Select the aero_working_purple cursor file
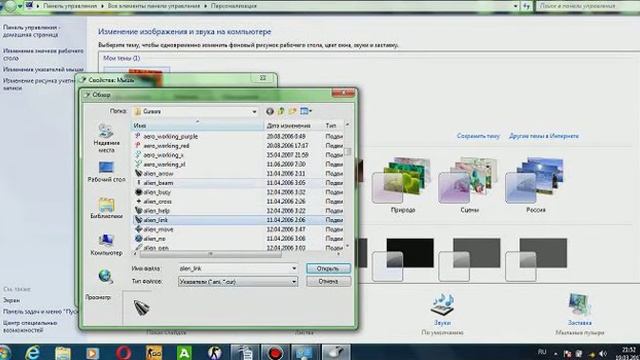The width and height of the screenshot is (640, 360). [170, 136]
